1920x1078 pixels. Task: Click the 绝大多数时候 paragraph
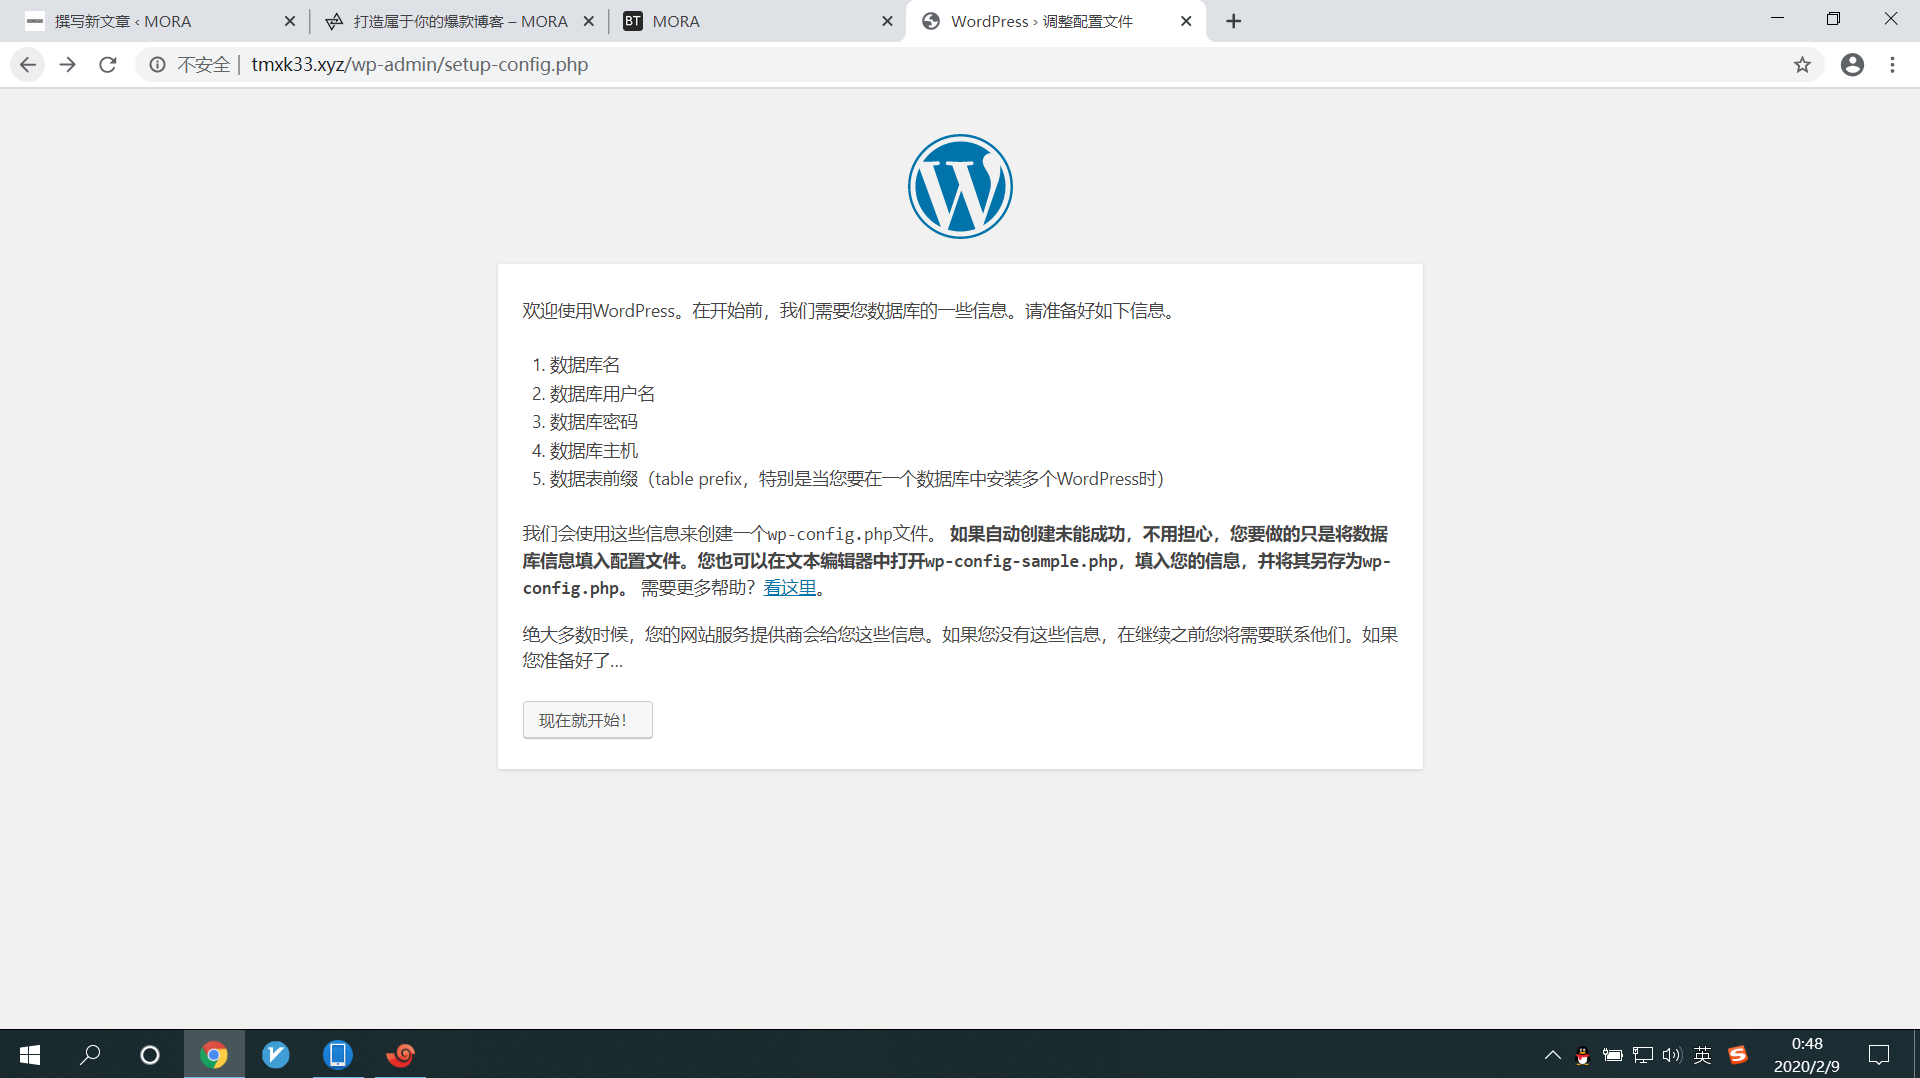coord(960,648)
